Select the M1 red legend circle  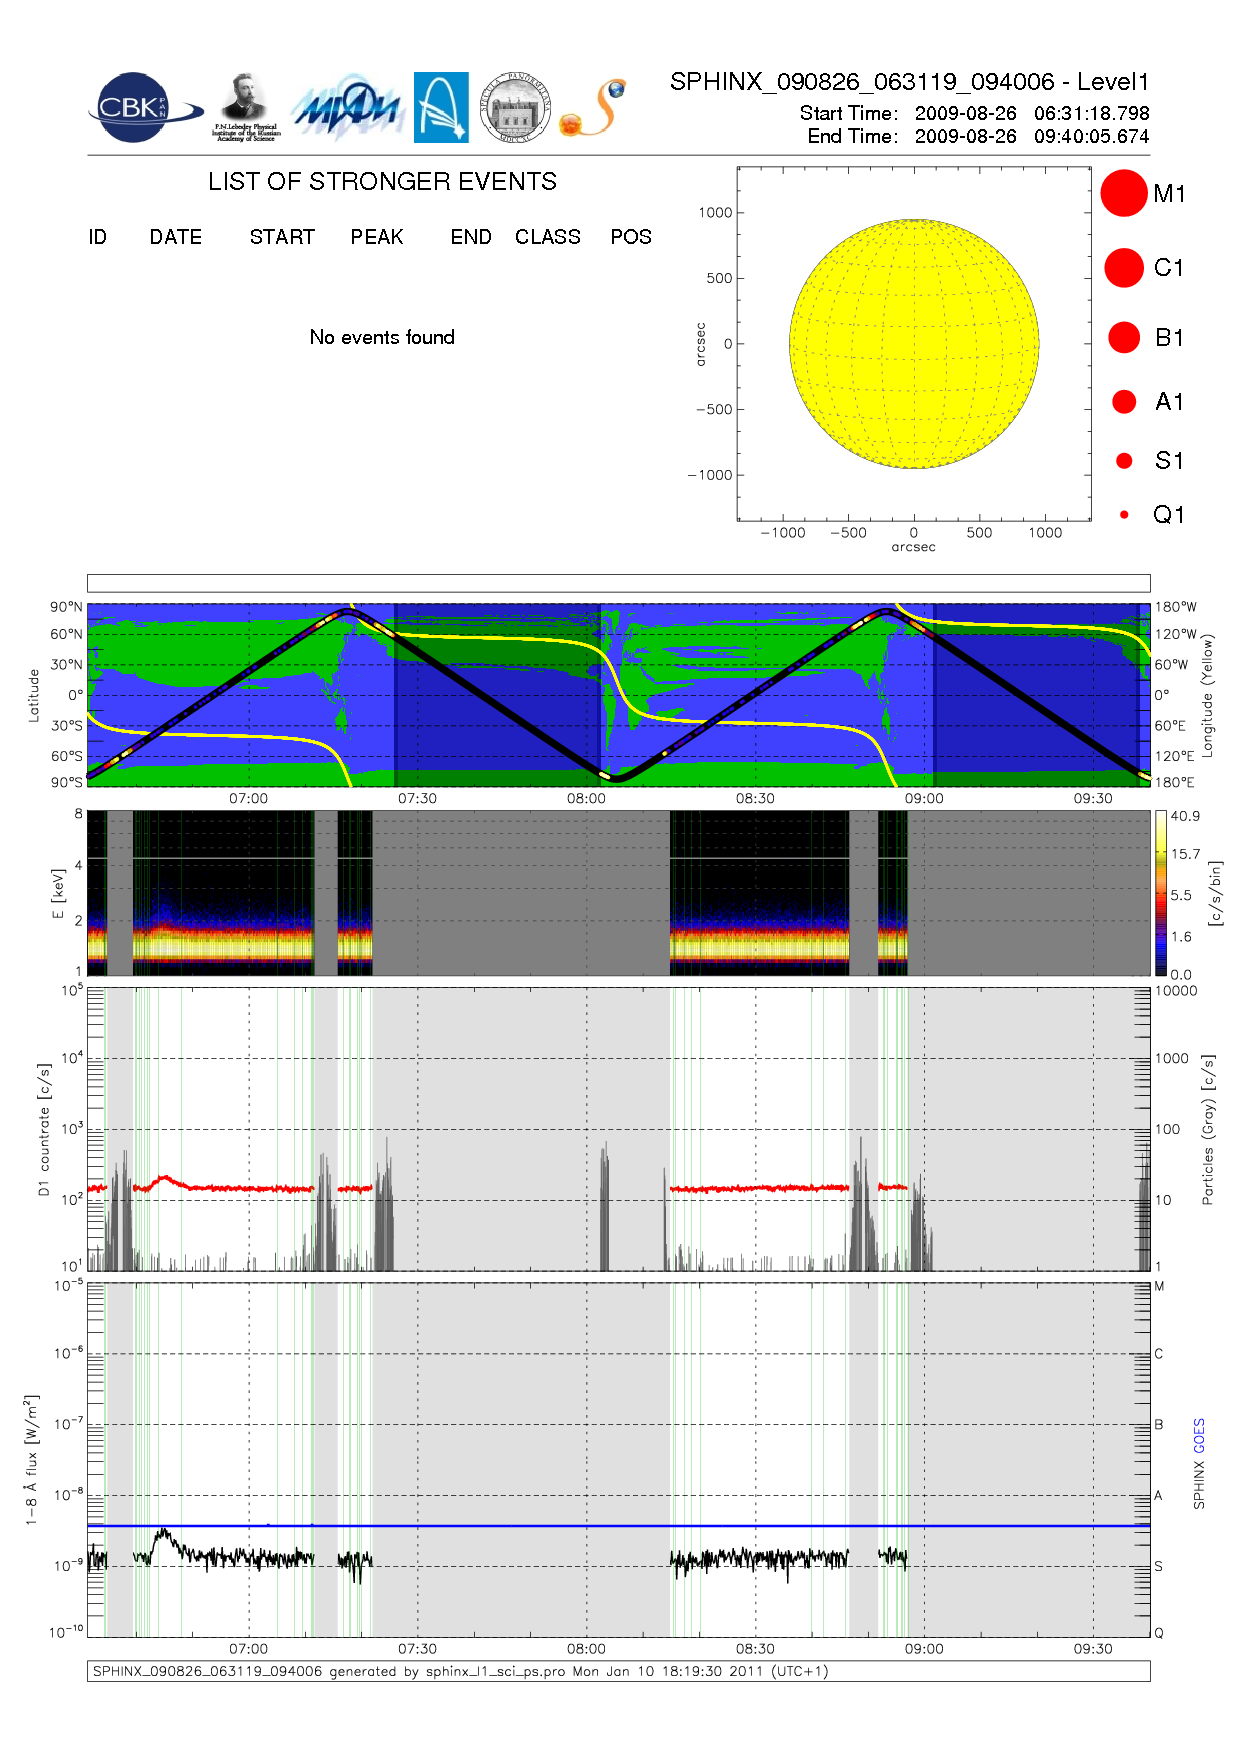coord(1123,193)
